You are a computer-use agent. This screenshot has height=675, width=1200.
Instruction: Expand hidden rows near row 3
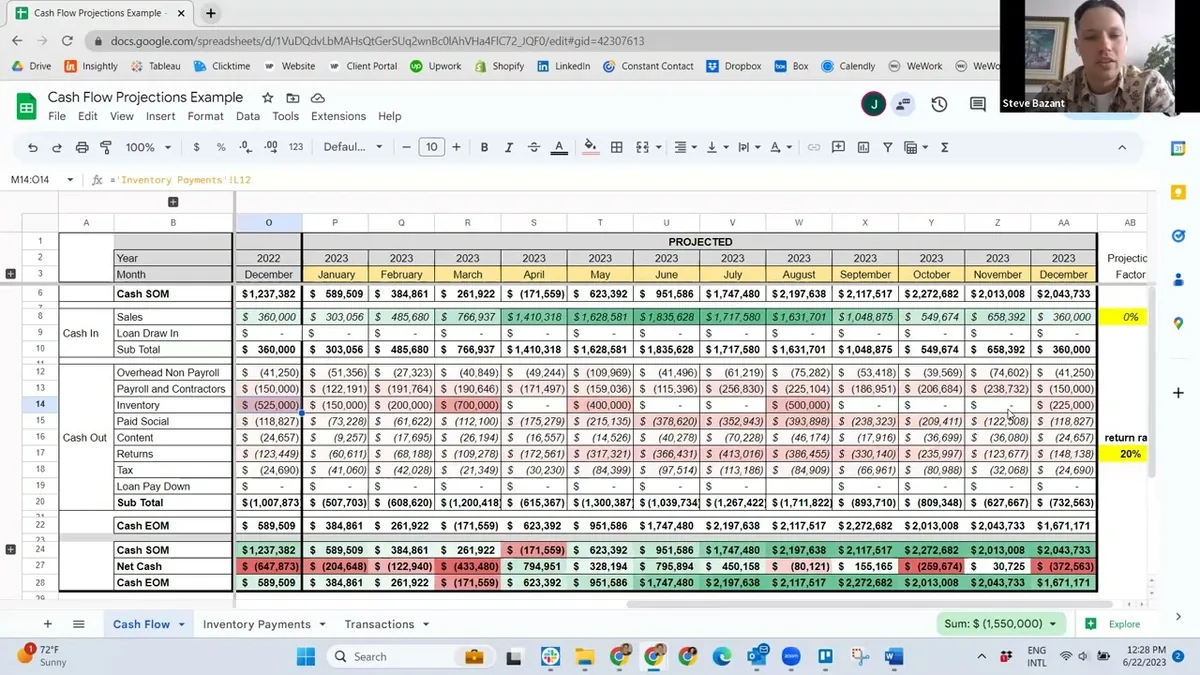[x=11, y=274]
